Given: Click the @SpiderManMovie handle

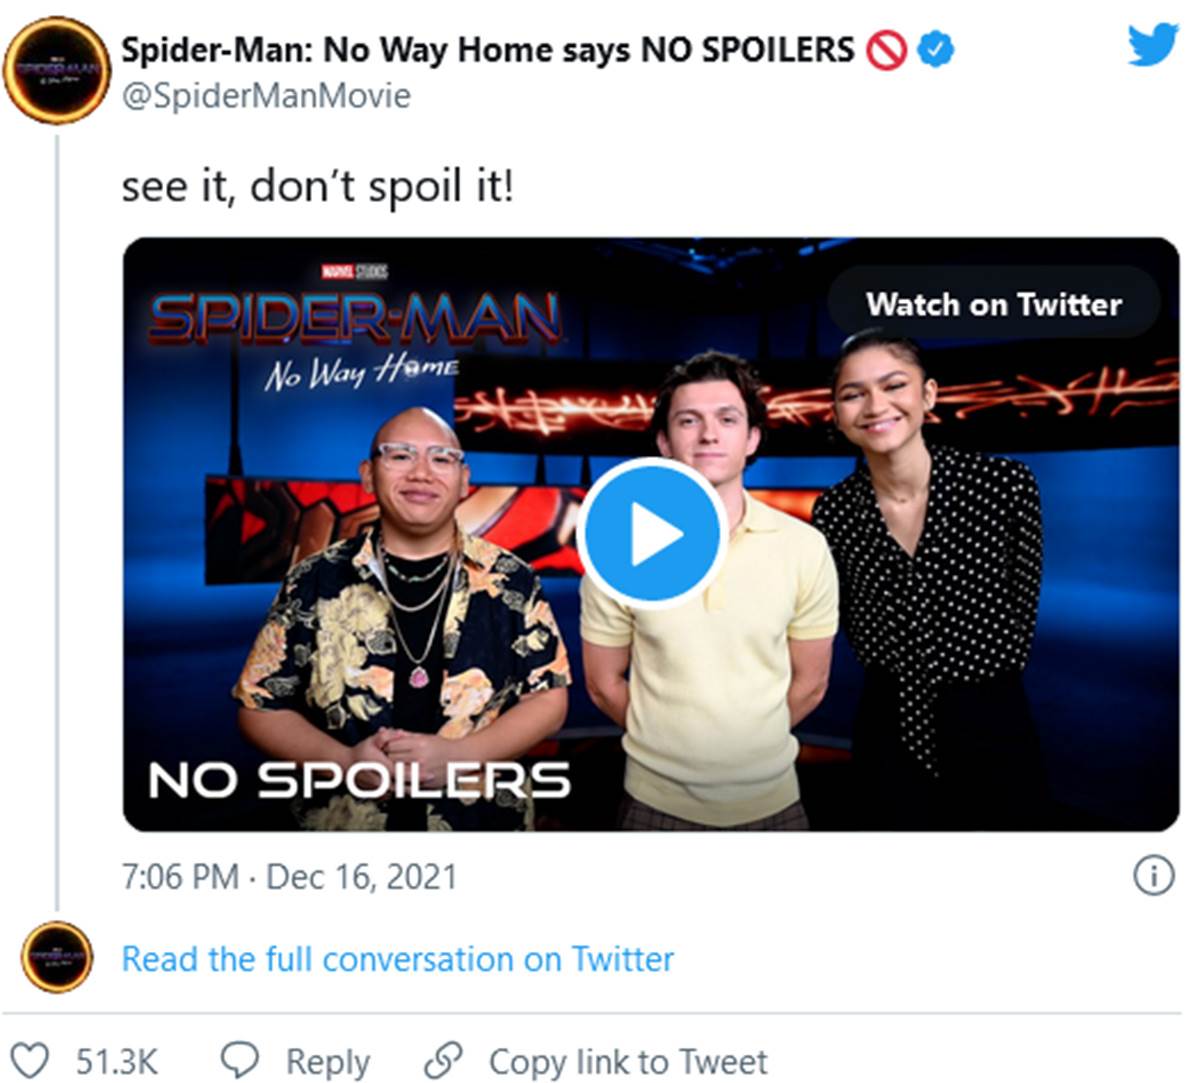Looking at the screenshot, I should (x=266, y=96).
